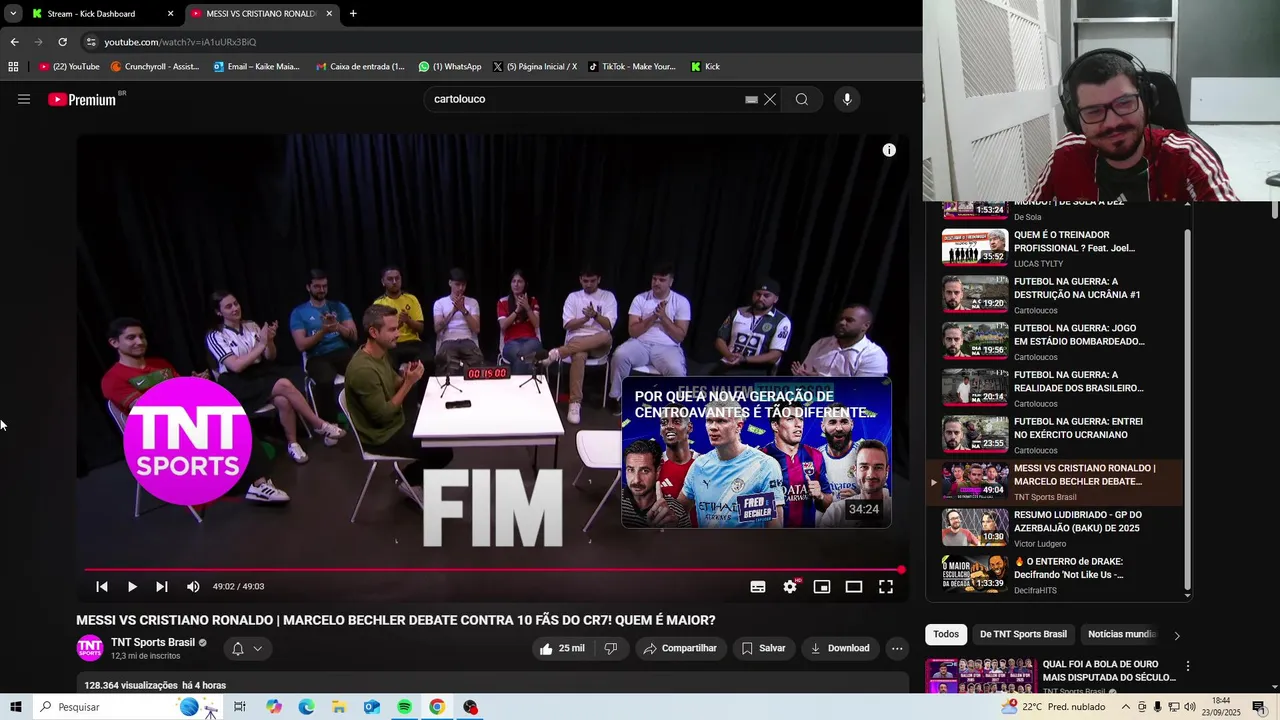Open Futebol na Guerra: Jogo em Estádio

pyautogui.click(x=1057, y=341)
